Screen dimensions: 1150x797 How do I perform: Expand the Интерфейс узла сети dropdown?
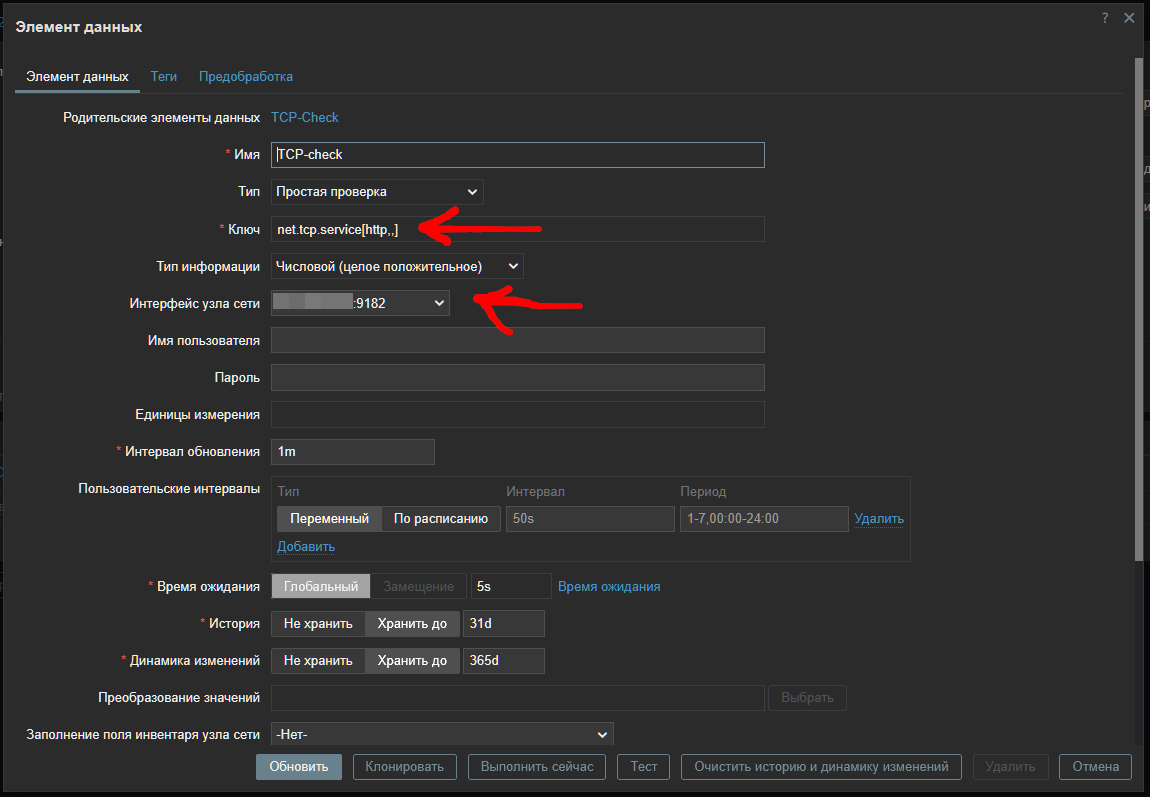coord(360,303)
